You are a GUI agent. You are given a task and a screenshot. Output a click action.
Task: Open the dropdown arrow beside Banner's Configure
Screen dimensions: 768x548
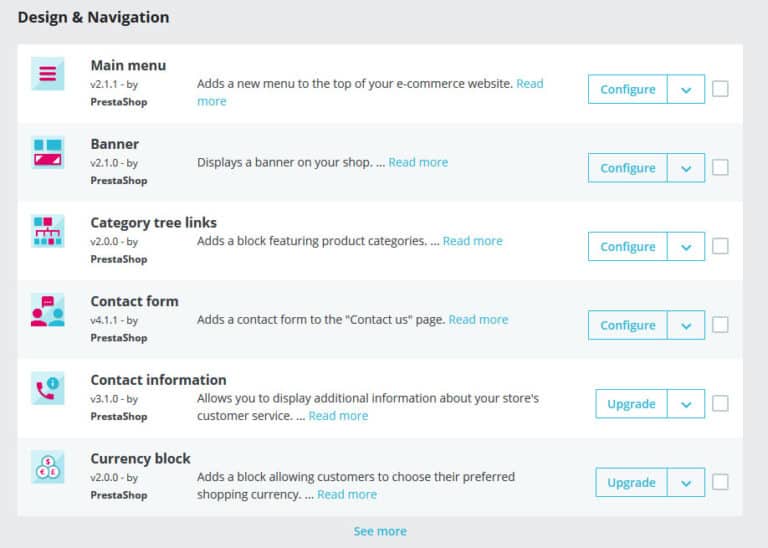[686, 168]
